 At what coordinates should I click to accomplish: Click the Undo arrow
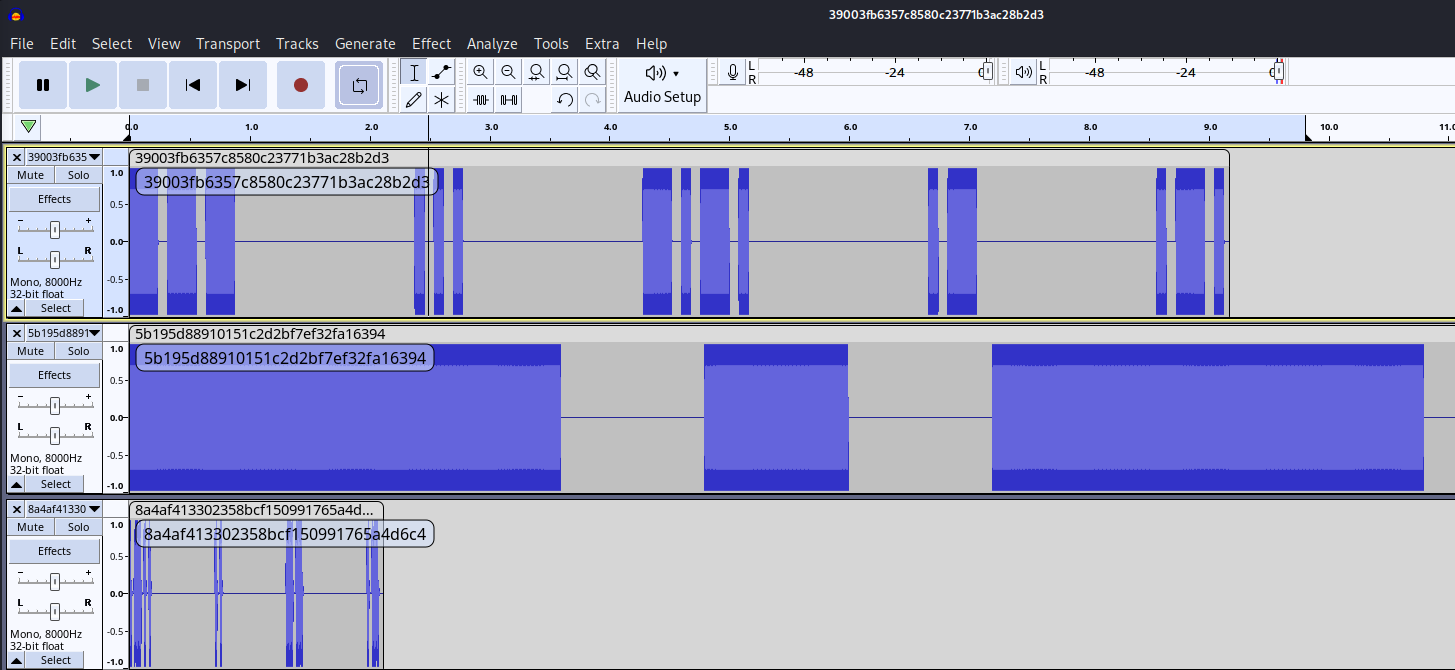click(565, 99)
